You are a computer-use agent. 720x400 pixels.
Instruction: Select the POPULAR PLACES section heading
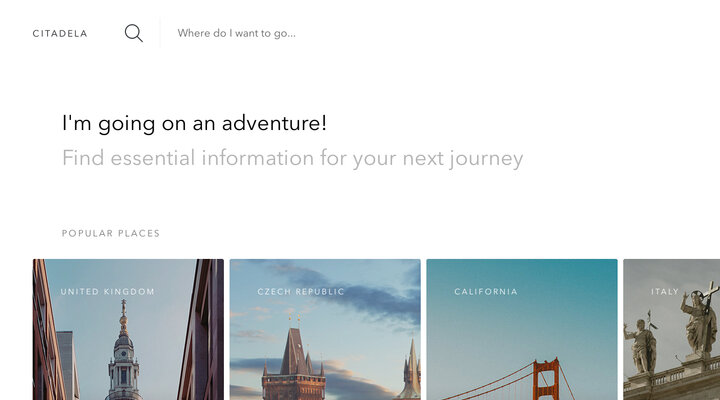click(x=111, y=233)
